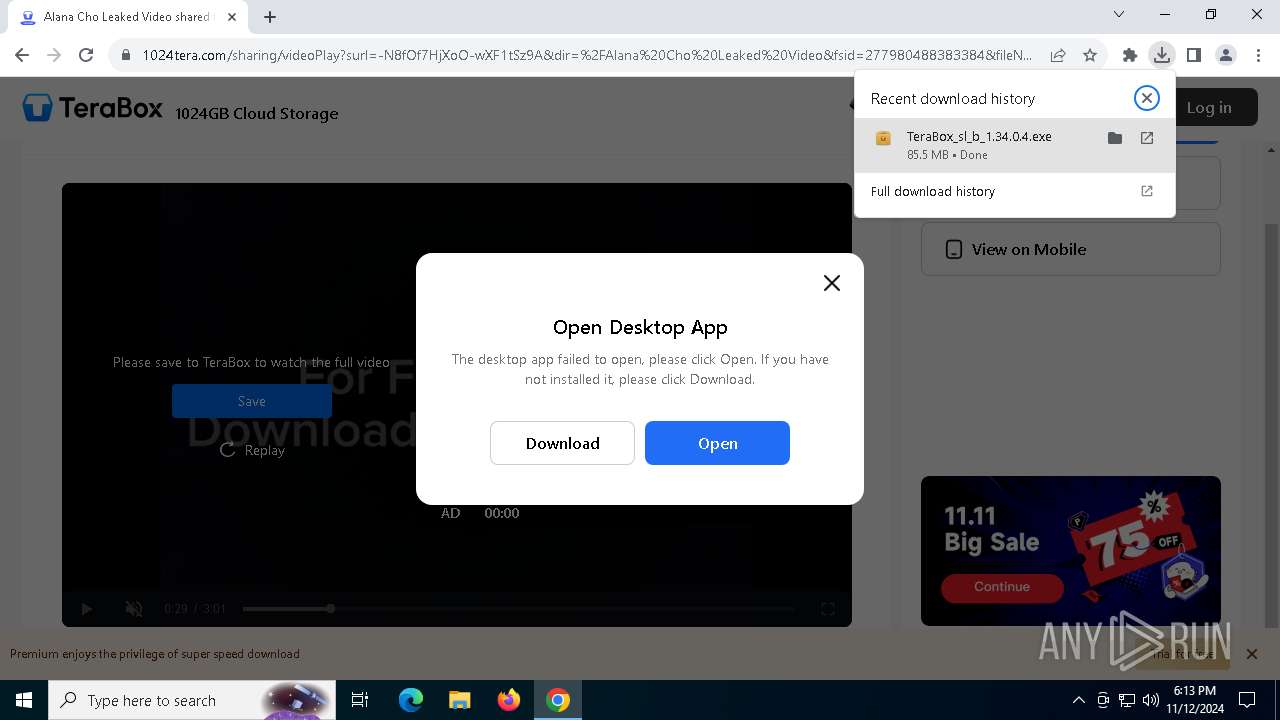Open Full download history
Viewport: 1280px width, 720px height.
click(x=1014, y=191)
